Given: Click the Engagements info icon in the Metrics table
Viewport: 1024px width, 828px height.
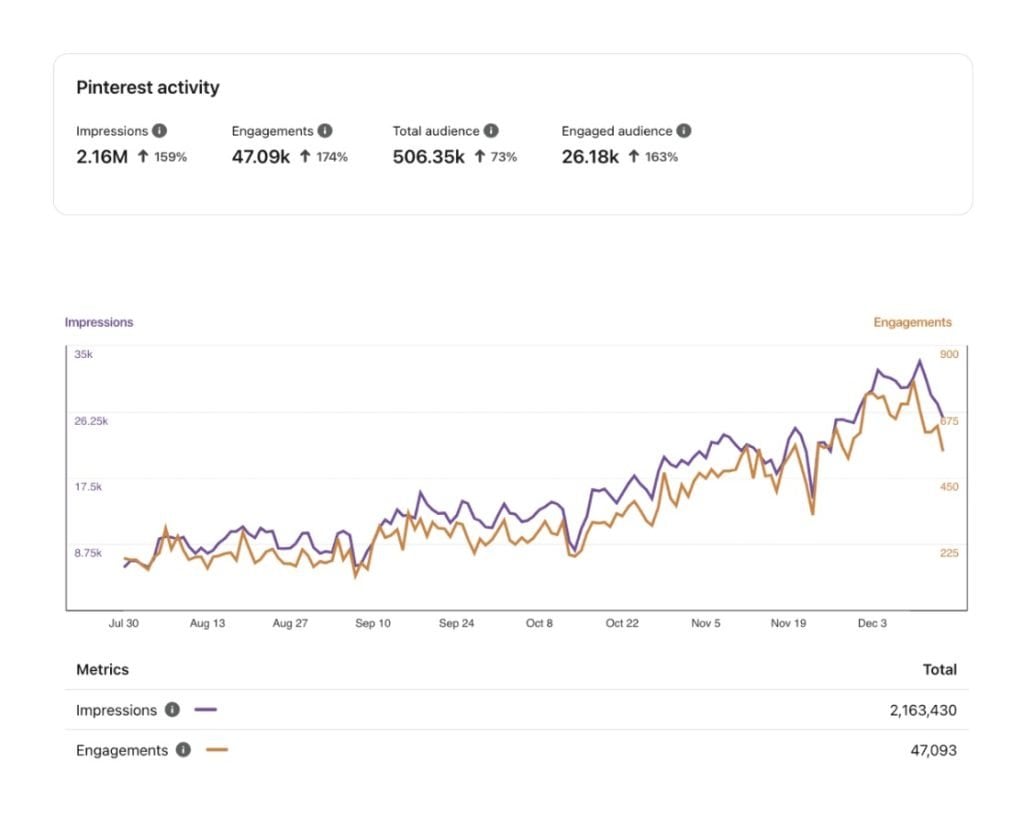Looking at the screenshot, I should click(183, 750).
